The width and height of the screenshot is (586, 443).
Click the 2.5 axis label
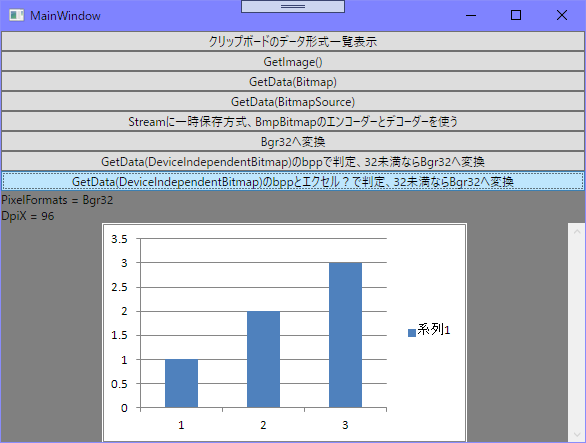[x=119, y=287]
